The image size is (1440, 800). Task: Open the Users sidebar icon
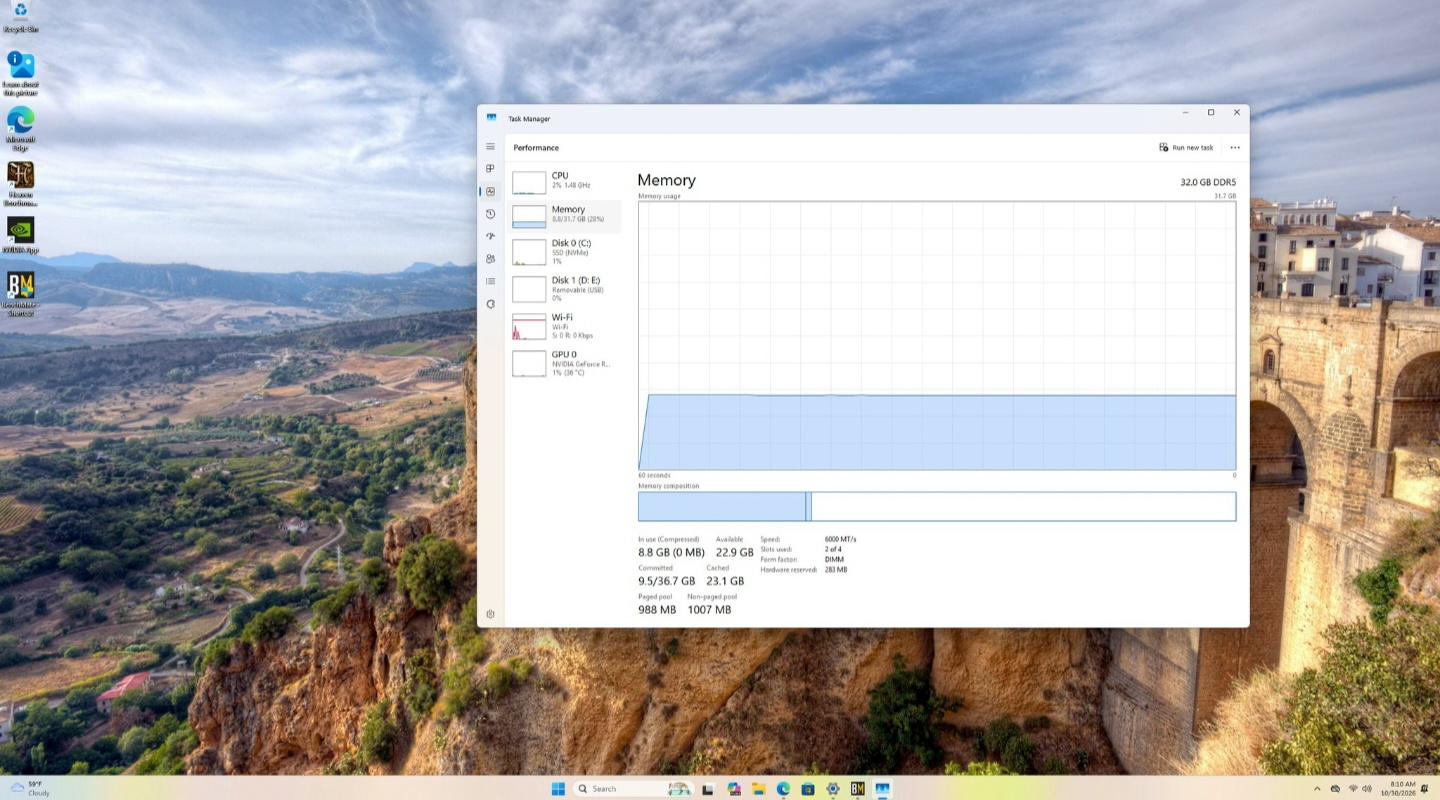490,258
